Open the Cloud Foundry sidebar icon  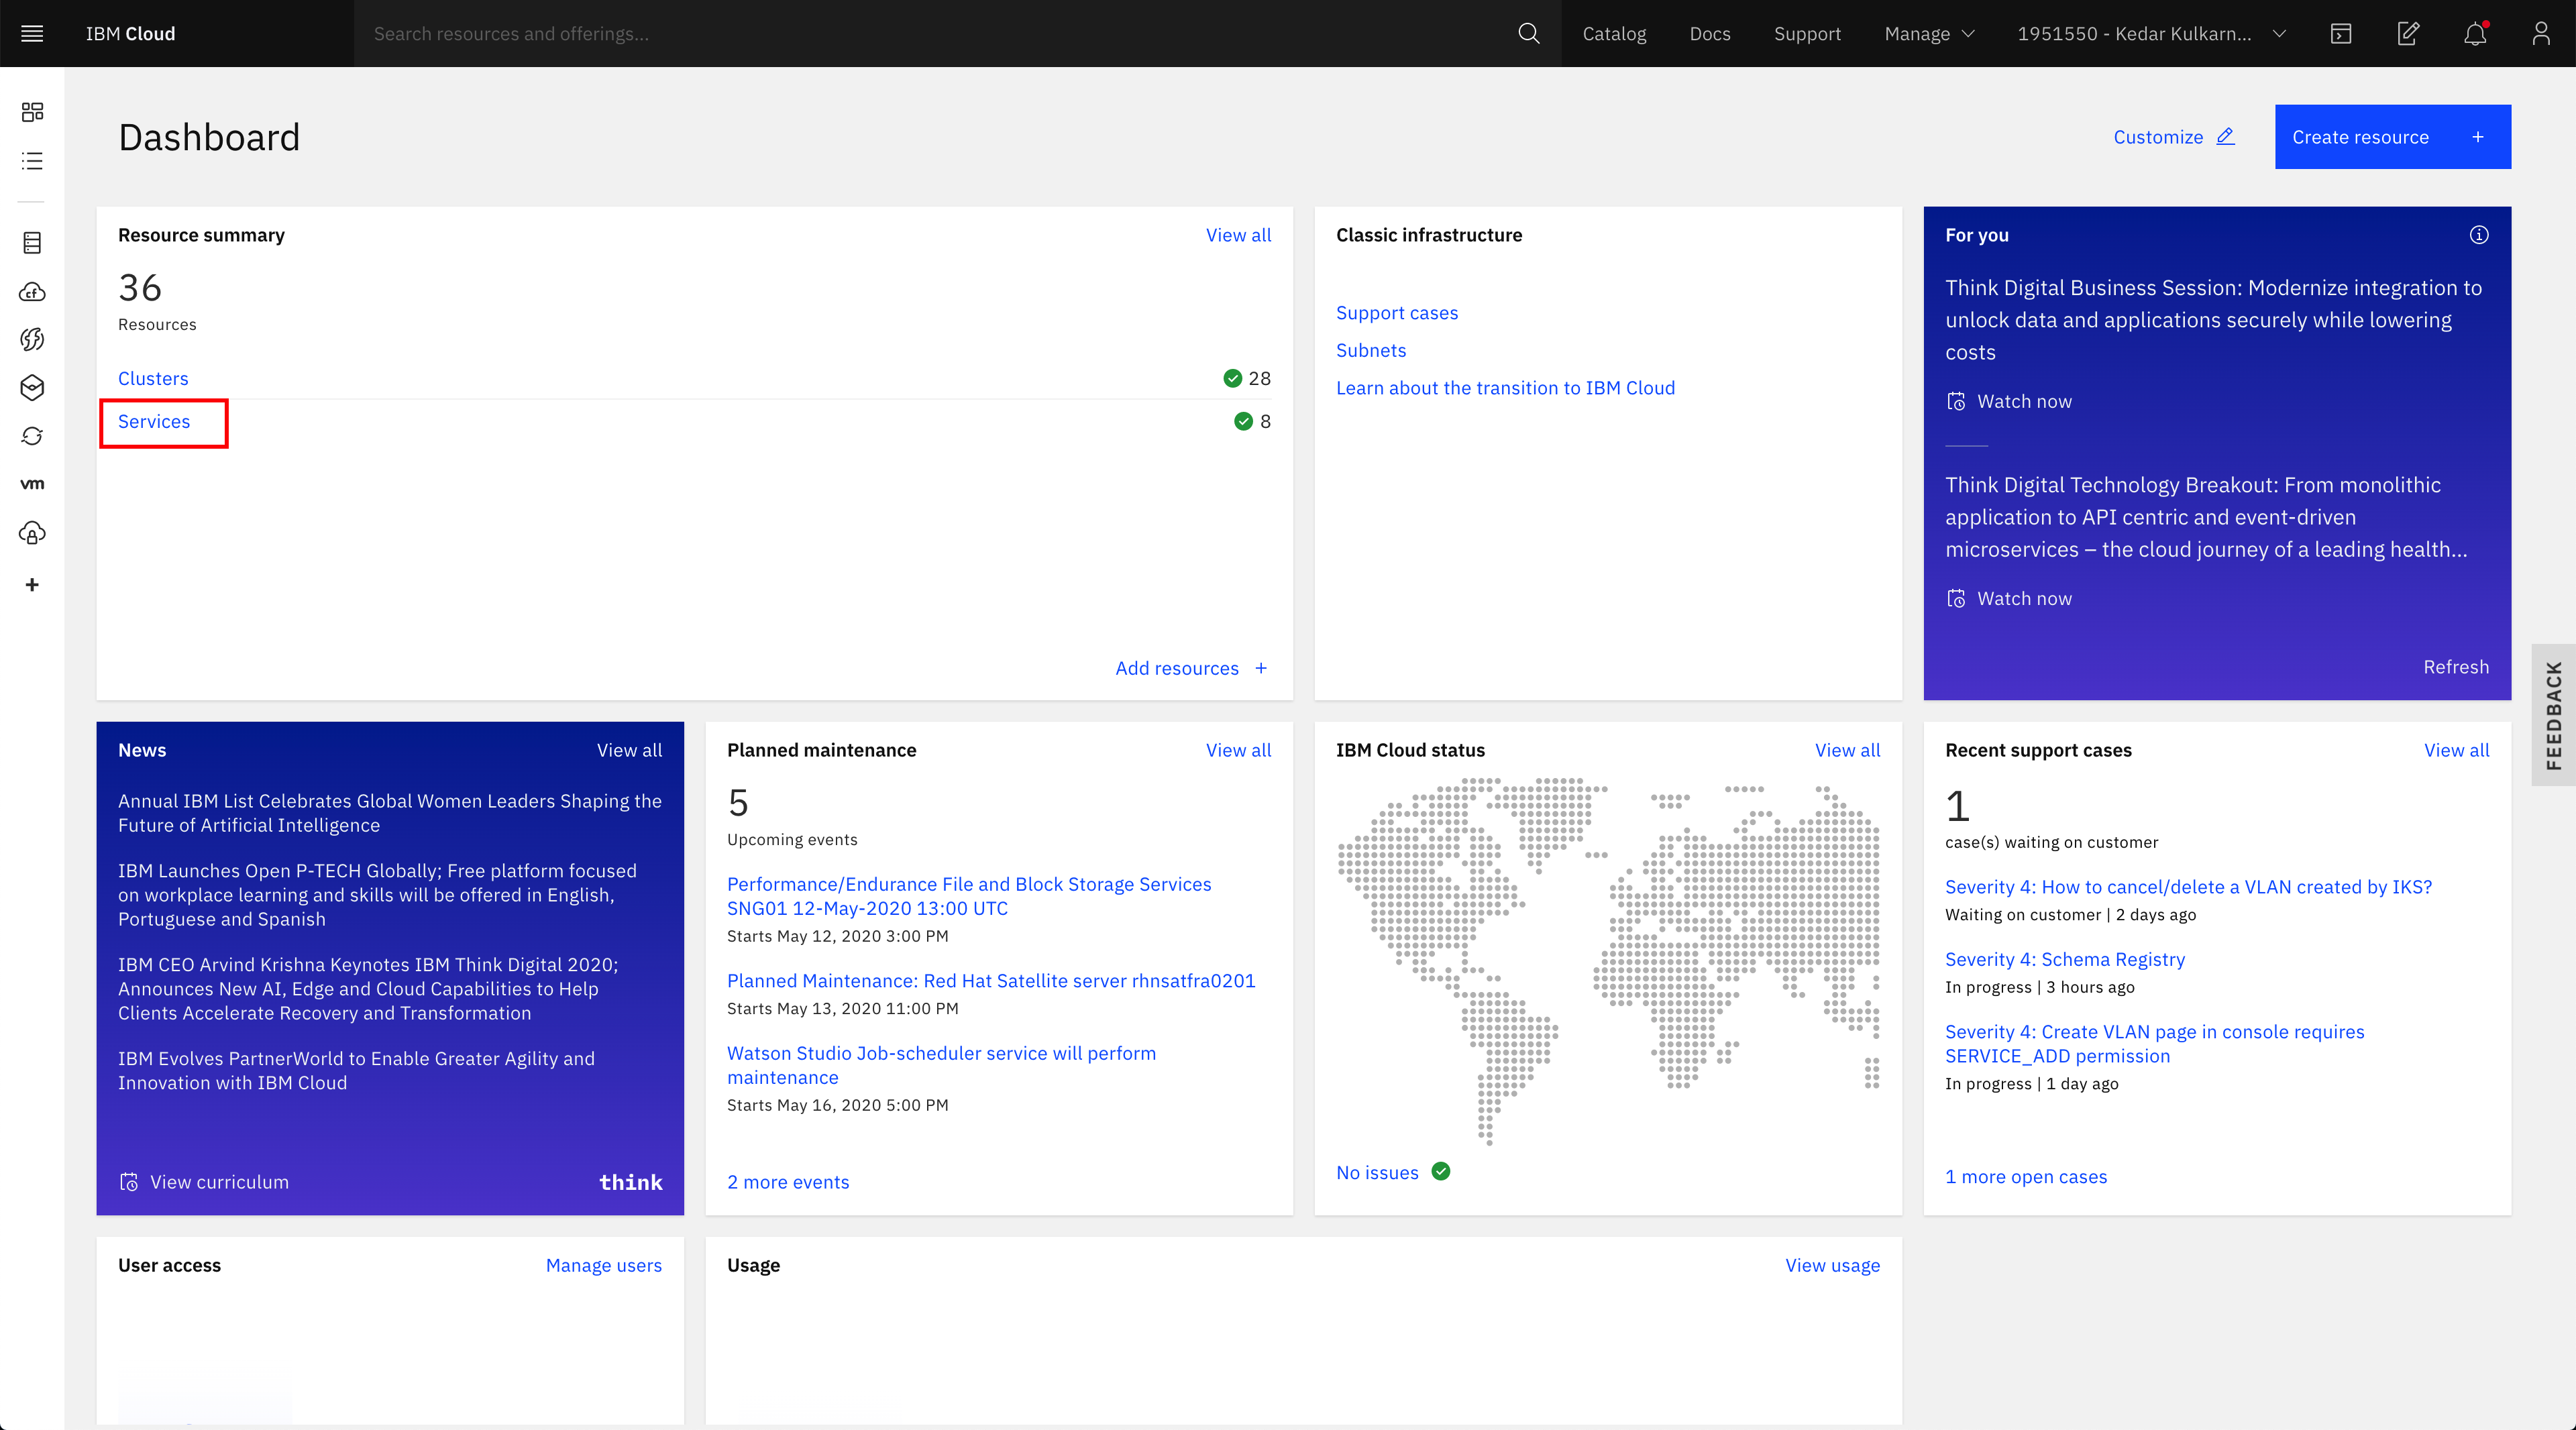click(32, 292)
